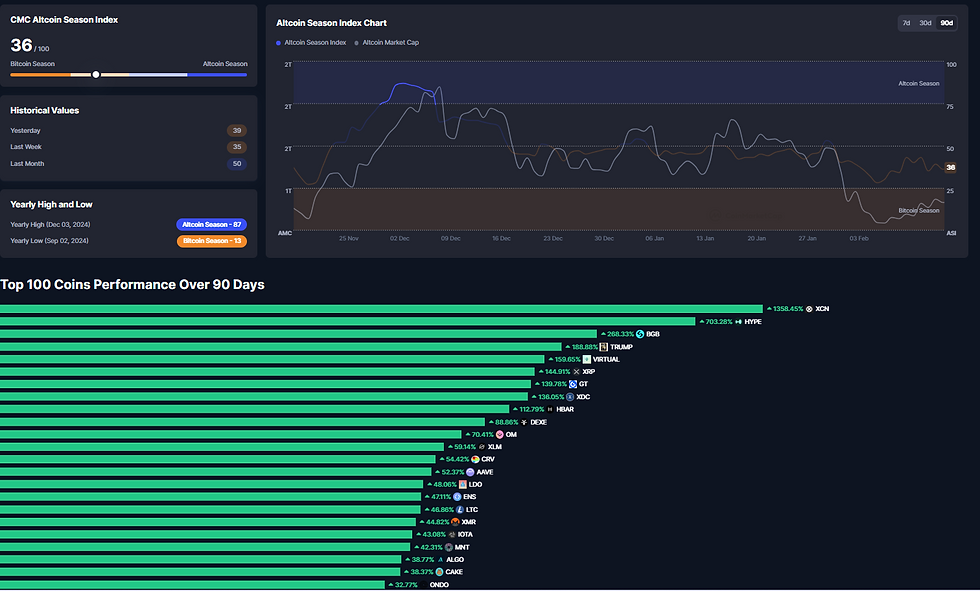Click the MNT coin icon

click(x=449, y=547)
